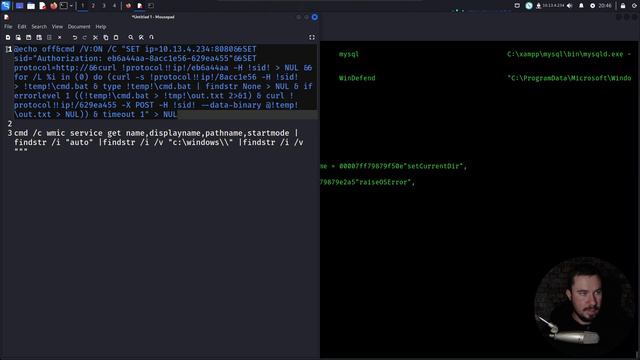Open file manager launcher in panel
This screenshot has width=640, height=360.
point(31,6)
